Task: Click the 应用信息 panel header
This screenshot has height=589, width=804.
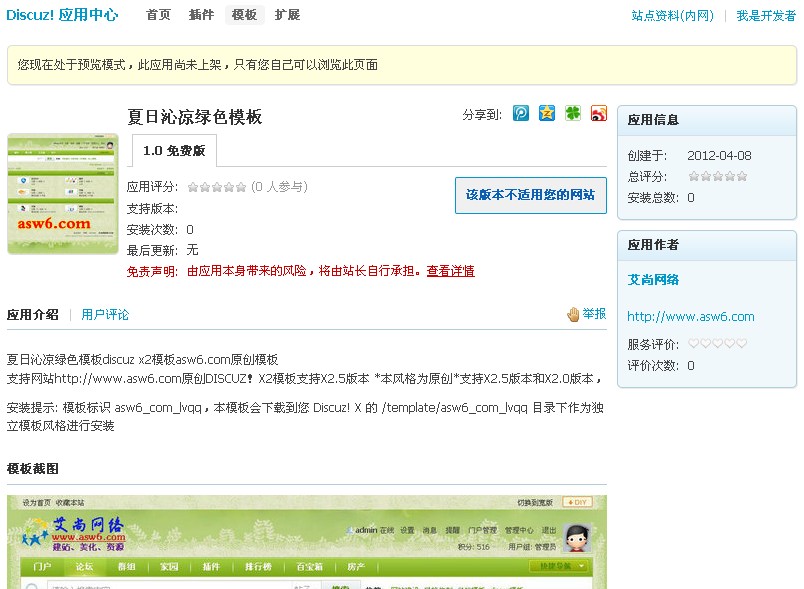Action: point(707,120)
